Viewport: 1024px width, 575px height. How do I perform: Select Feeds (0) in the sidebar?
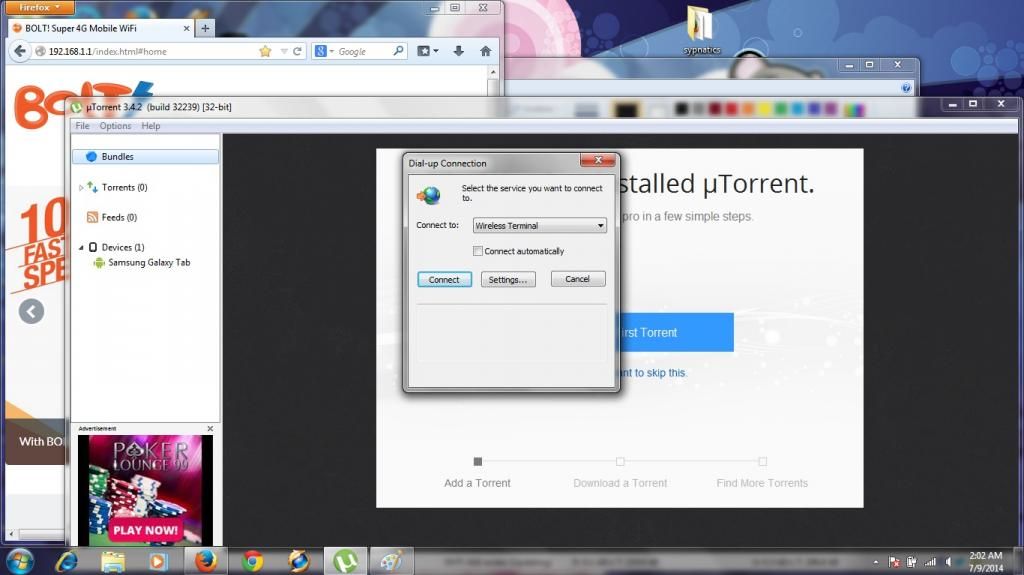[x=119, y=218]
